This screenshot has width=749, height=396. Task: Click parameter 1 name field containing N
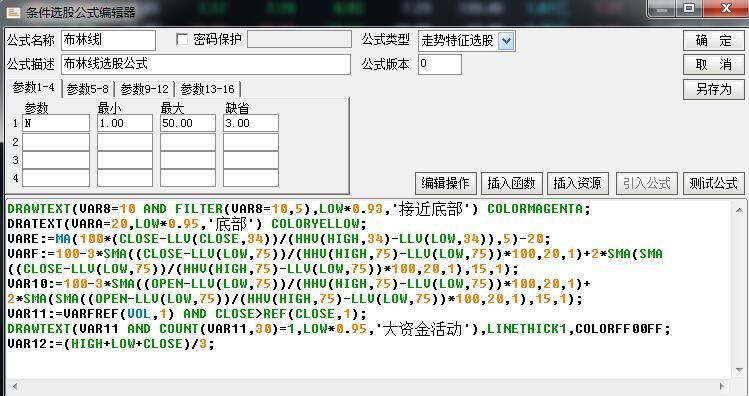click(x=56, y=123)
